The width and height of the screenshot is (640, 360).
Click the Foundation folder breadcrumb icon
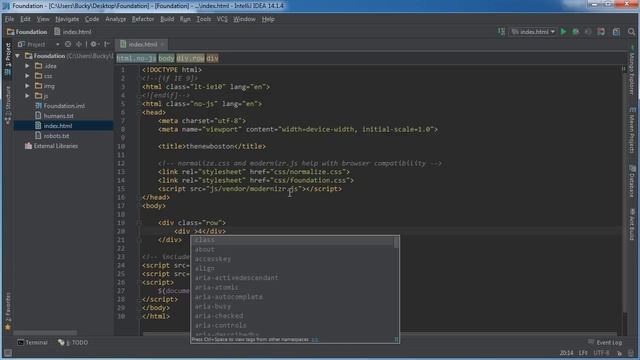(11, 31)
